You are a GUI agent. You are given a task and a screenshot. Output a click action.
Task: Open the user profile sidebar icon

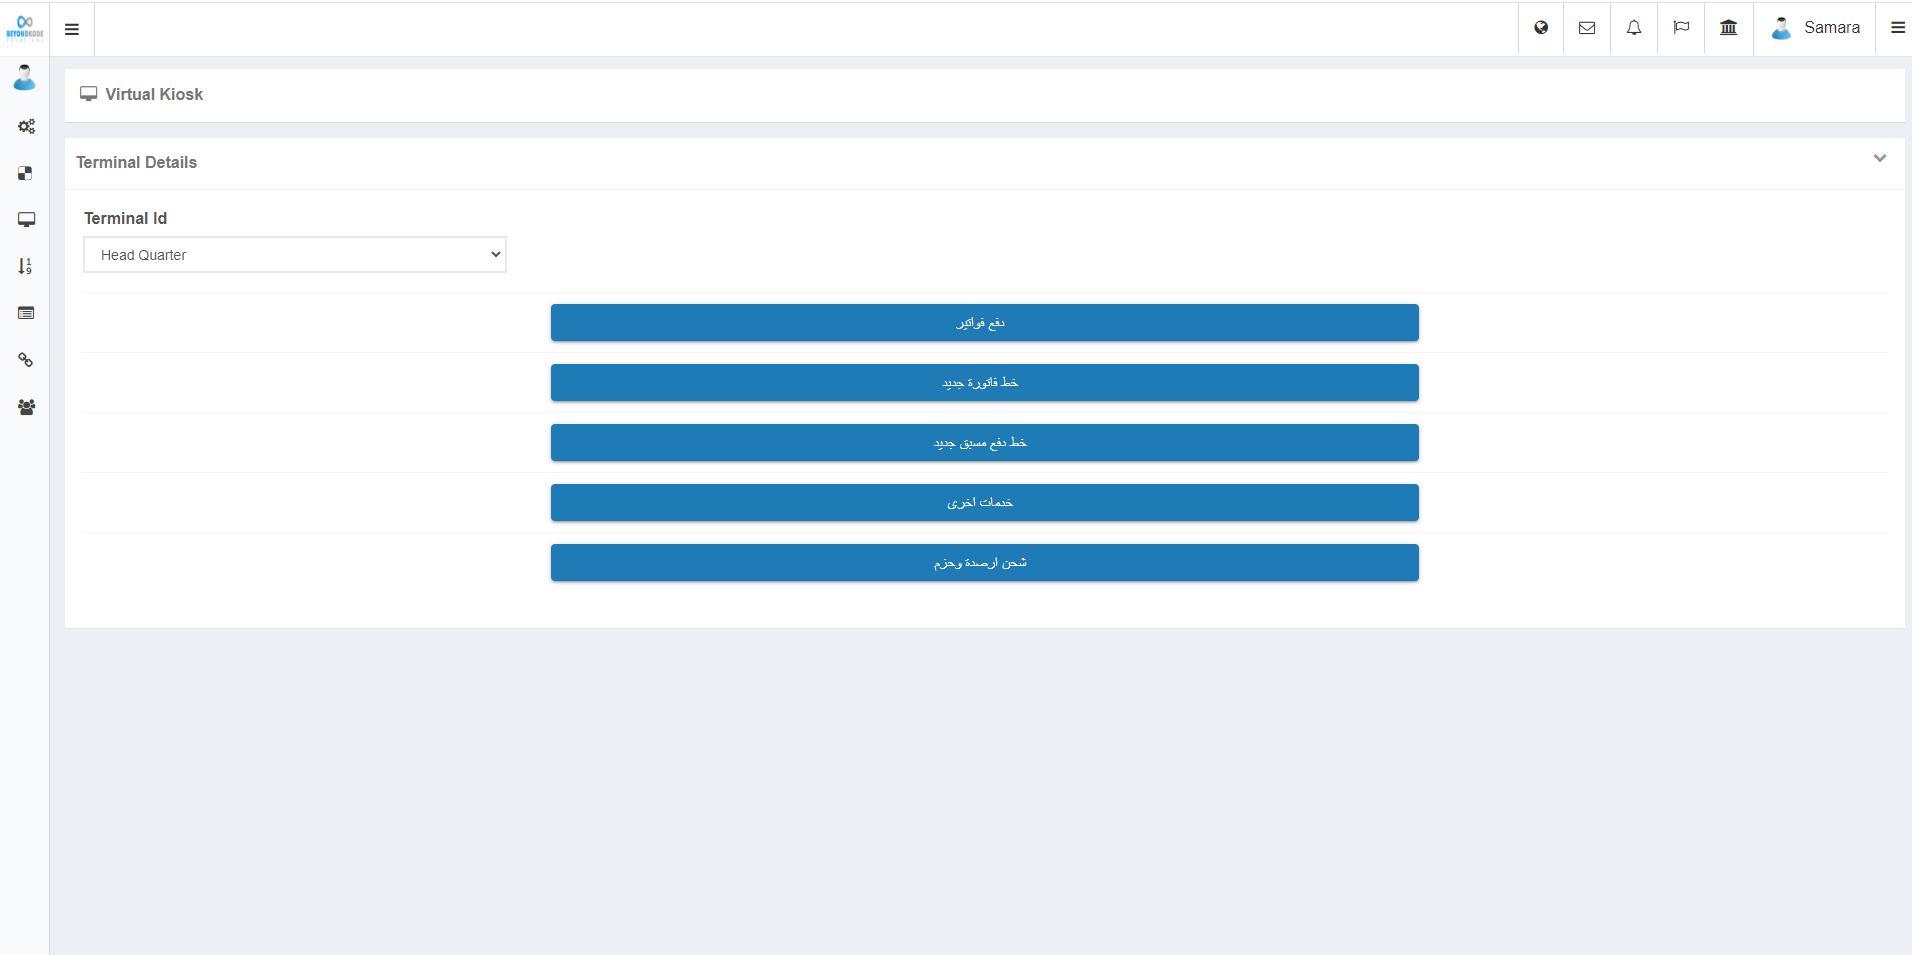25,78
